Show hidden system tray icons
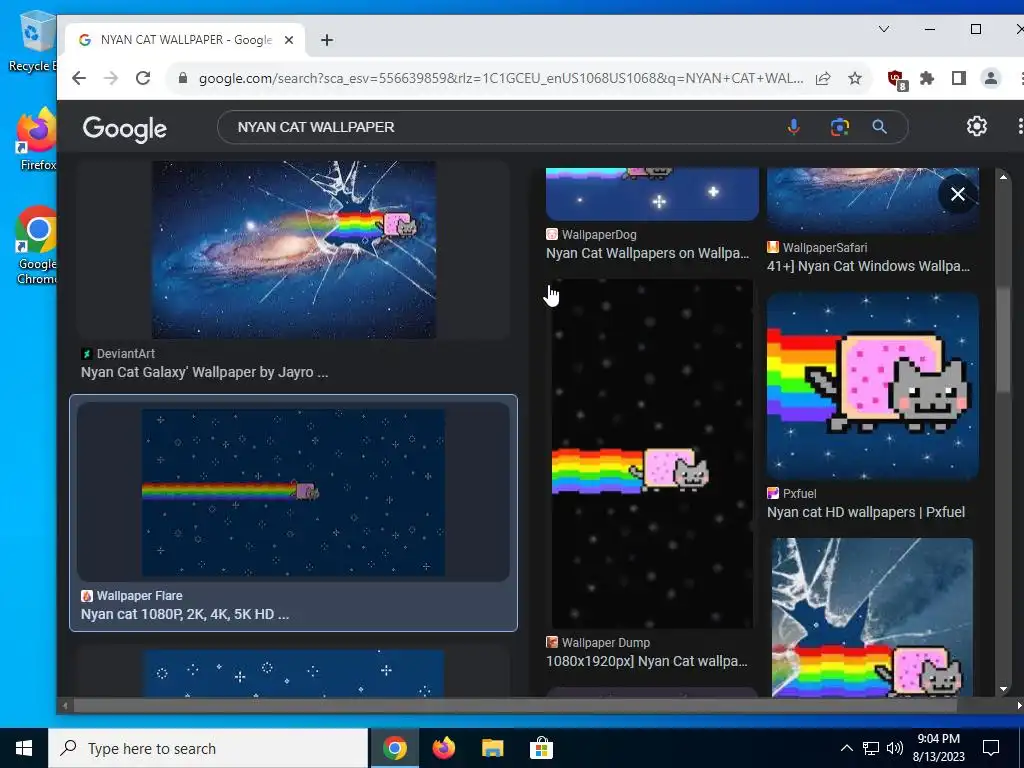The image size is (1024, 768). tap(846, 748)
